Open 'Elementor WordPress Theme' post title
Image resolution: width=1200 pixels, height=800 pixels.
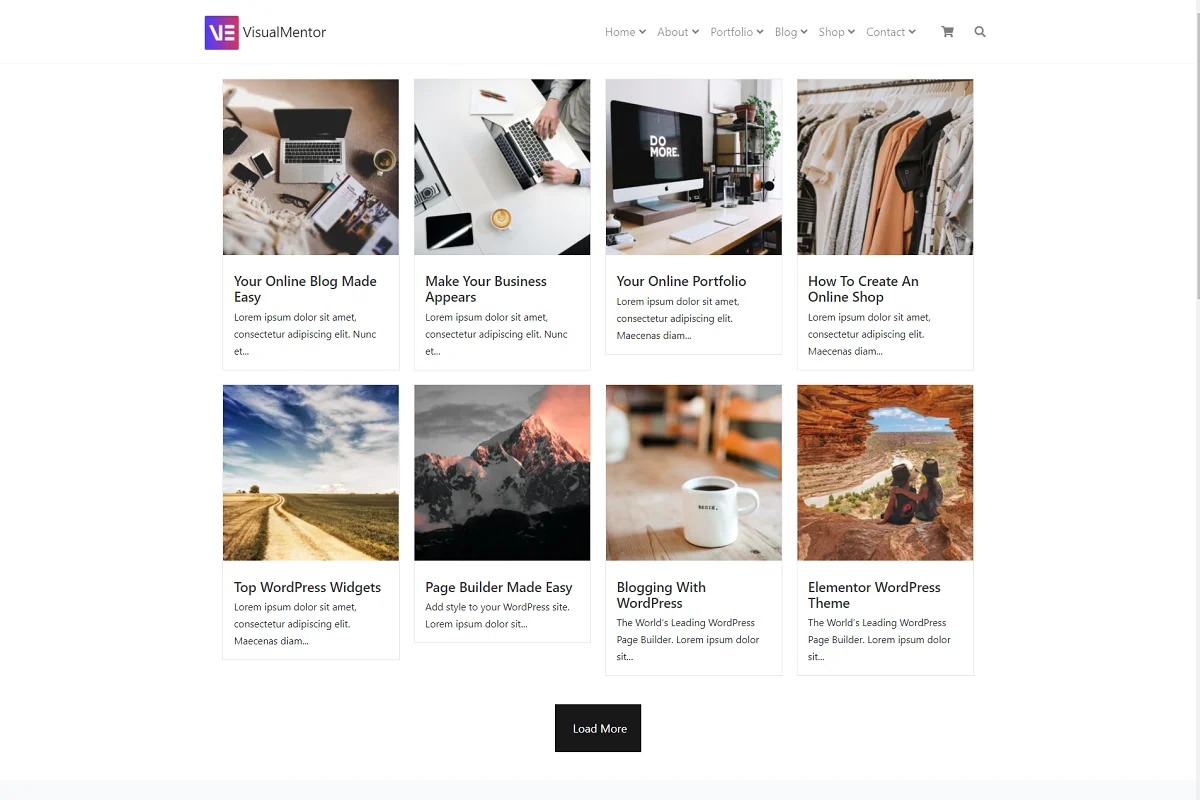[x=874, y=595]
